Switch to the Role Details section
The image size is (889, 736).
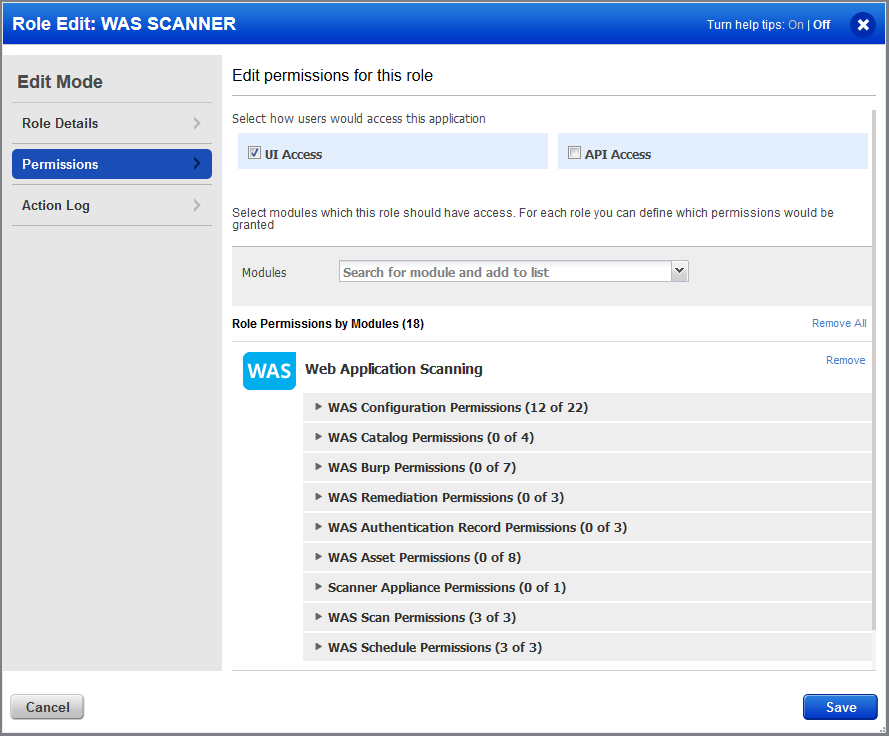coord(111,123)
